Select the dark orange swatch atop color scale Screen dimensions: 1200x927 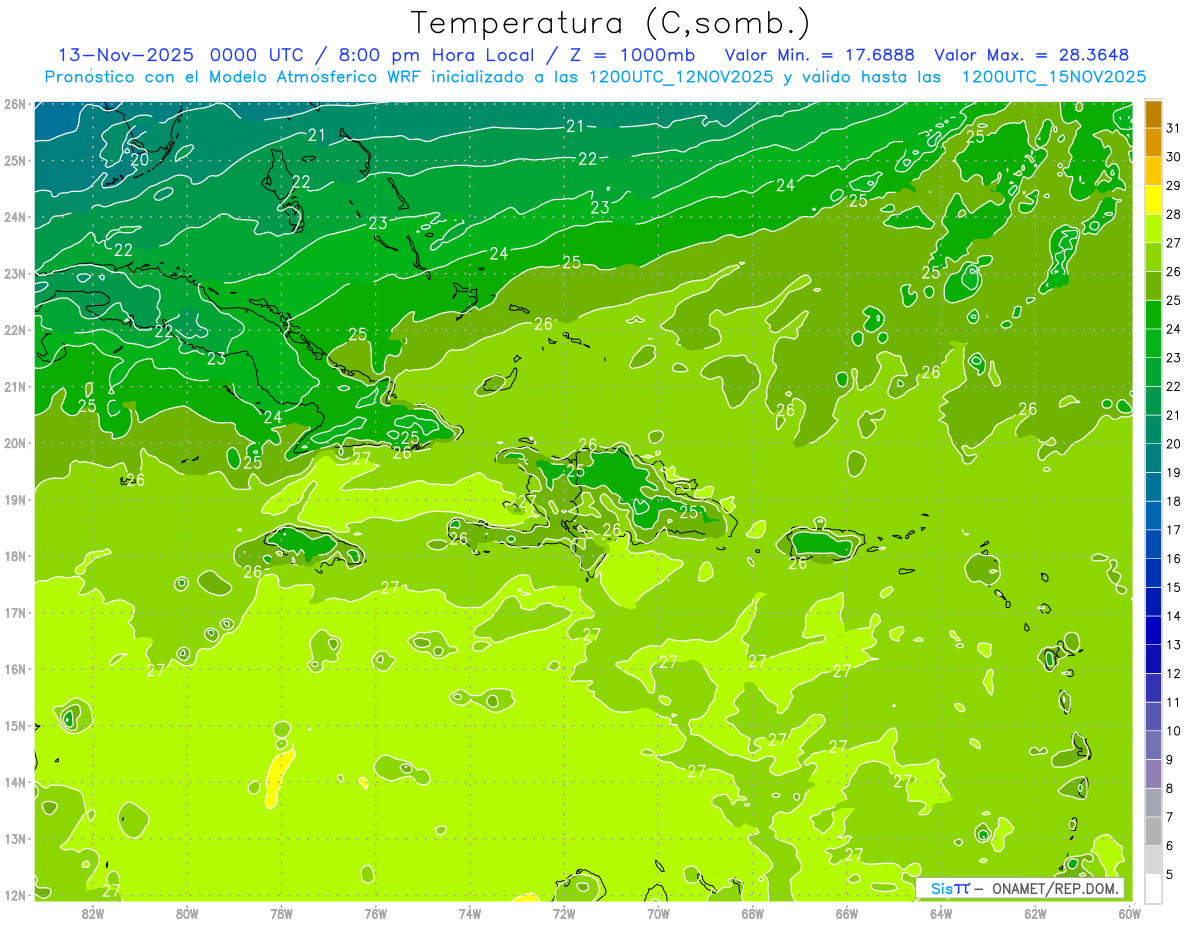coord(1153,115)
